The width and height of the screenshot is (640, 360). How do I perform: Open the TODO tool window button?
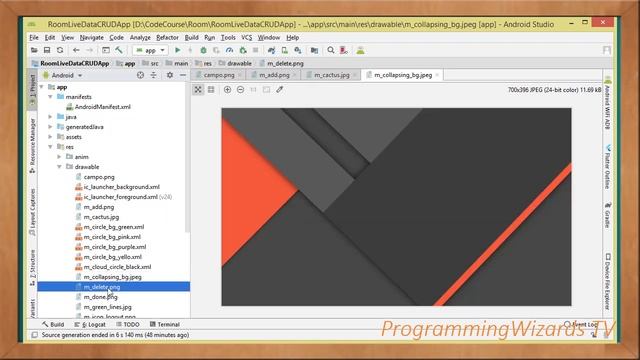128,324
